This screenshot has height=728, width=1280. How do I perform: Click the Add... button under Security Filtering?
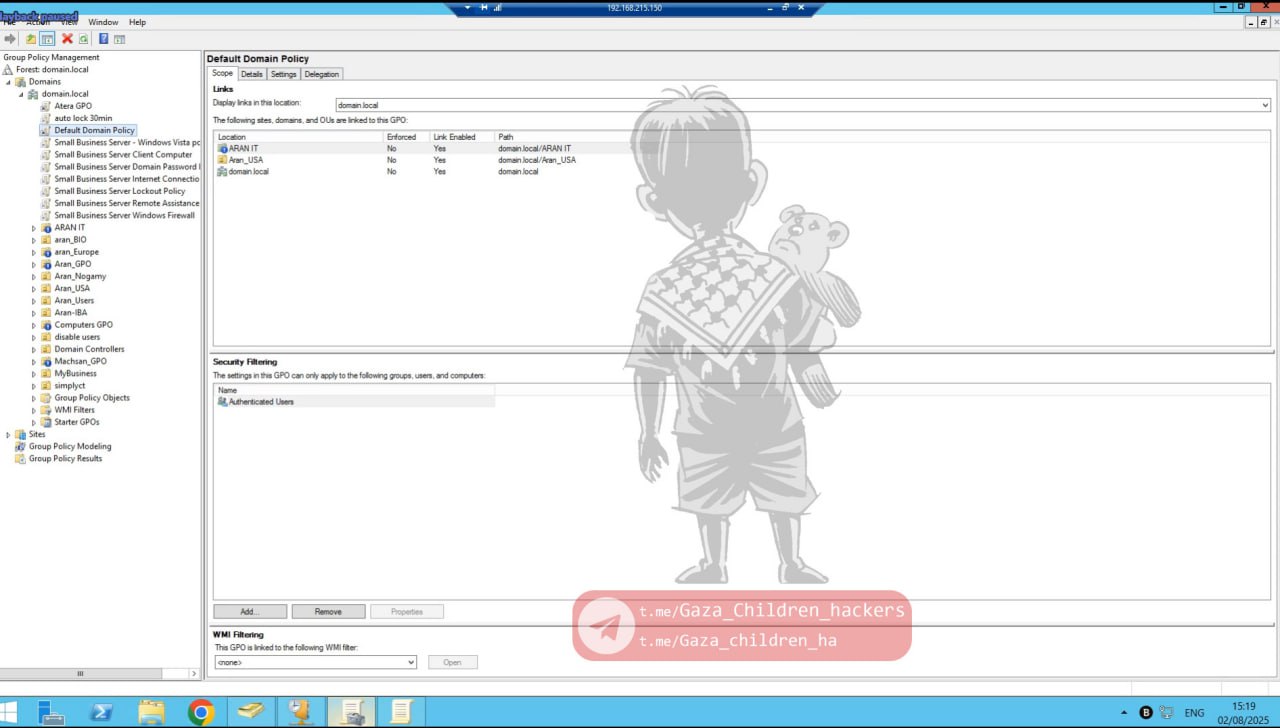250,611
